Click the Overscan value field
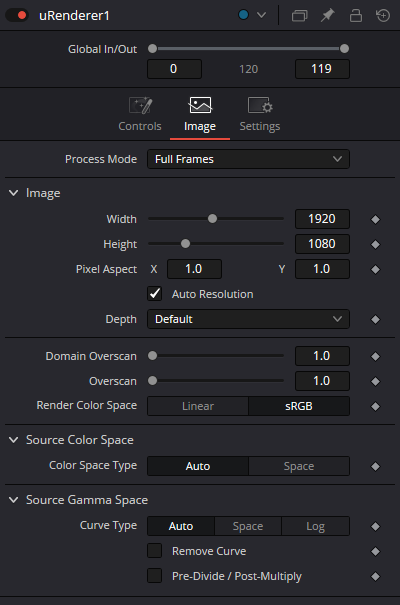Screen dimensions: 400x605 click(x=322, y=381)
